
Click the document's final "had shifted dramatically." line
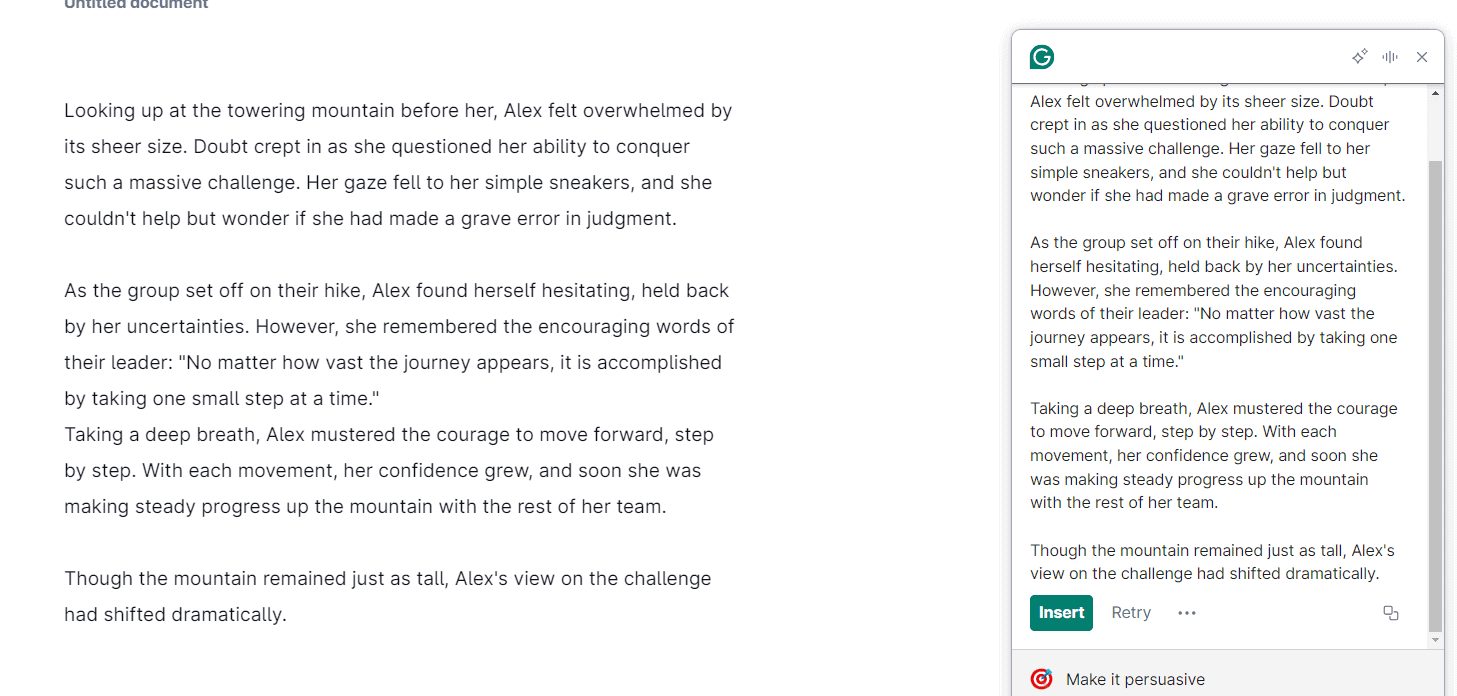tap(175, 615)
